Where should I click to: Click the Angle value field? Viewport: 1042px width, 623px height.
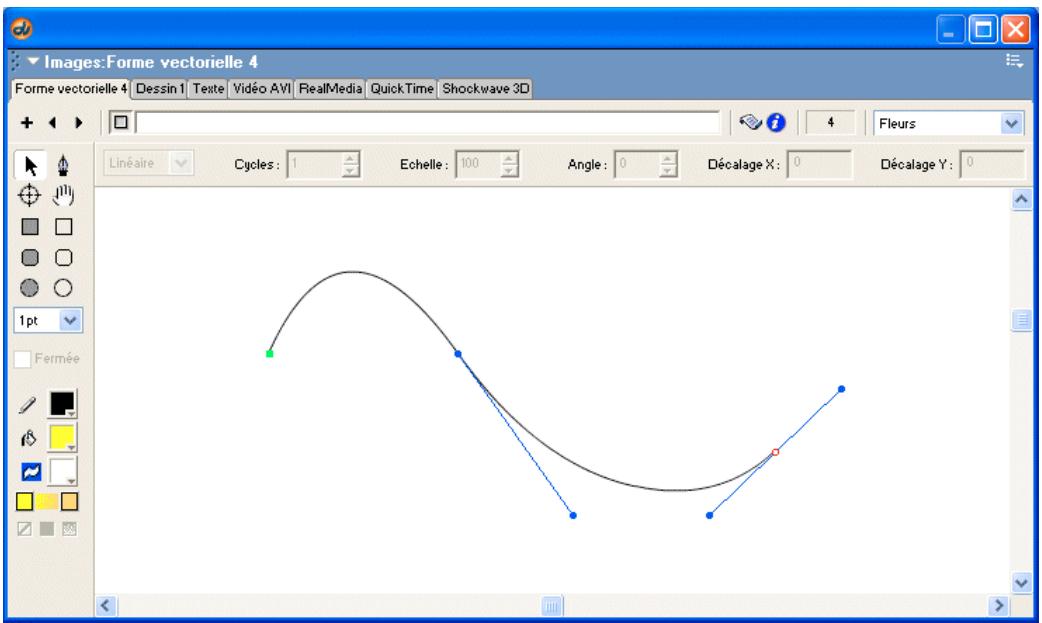tap(637, 164)
